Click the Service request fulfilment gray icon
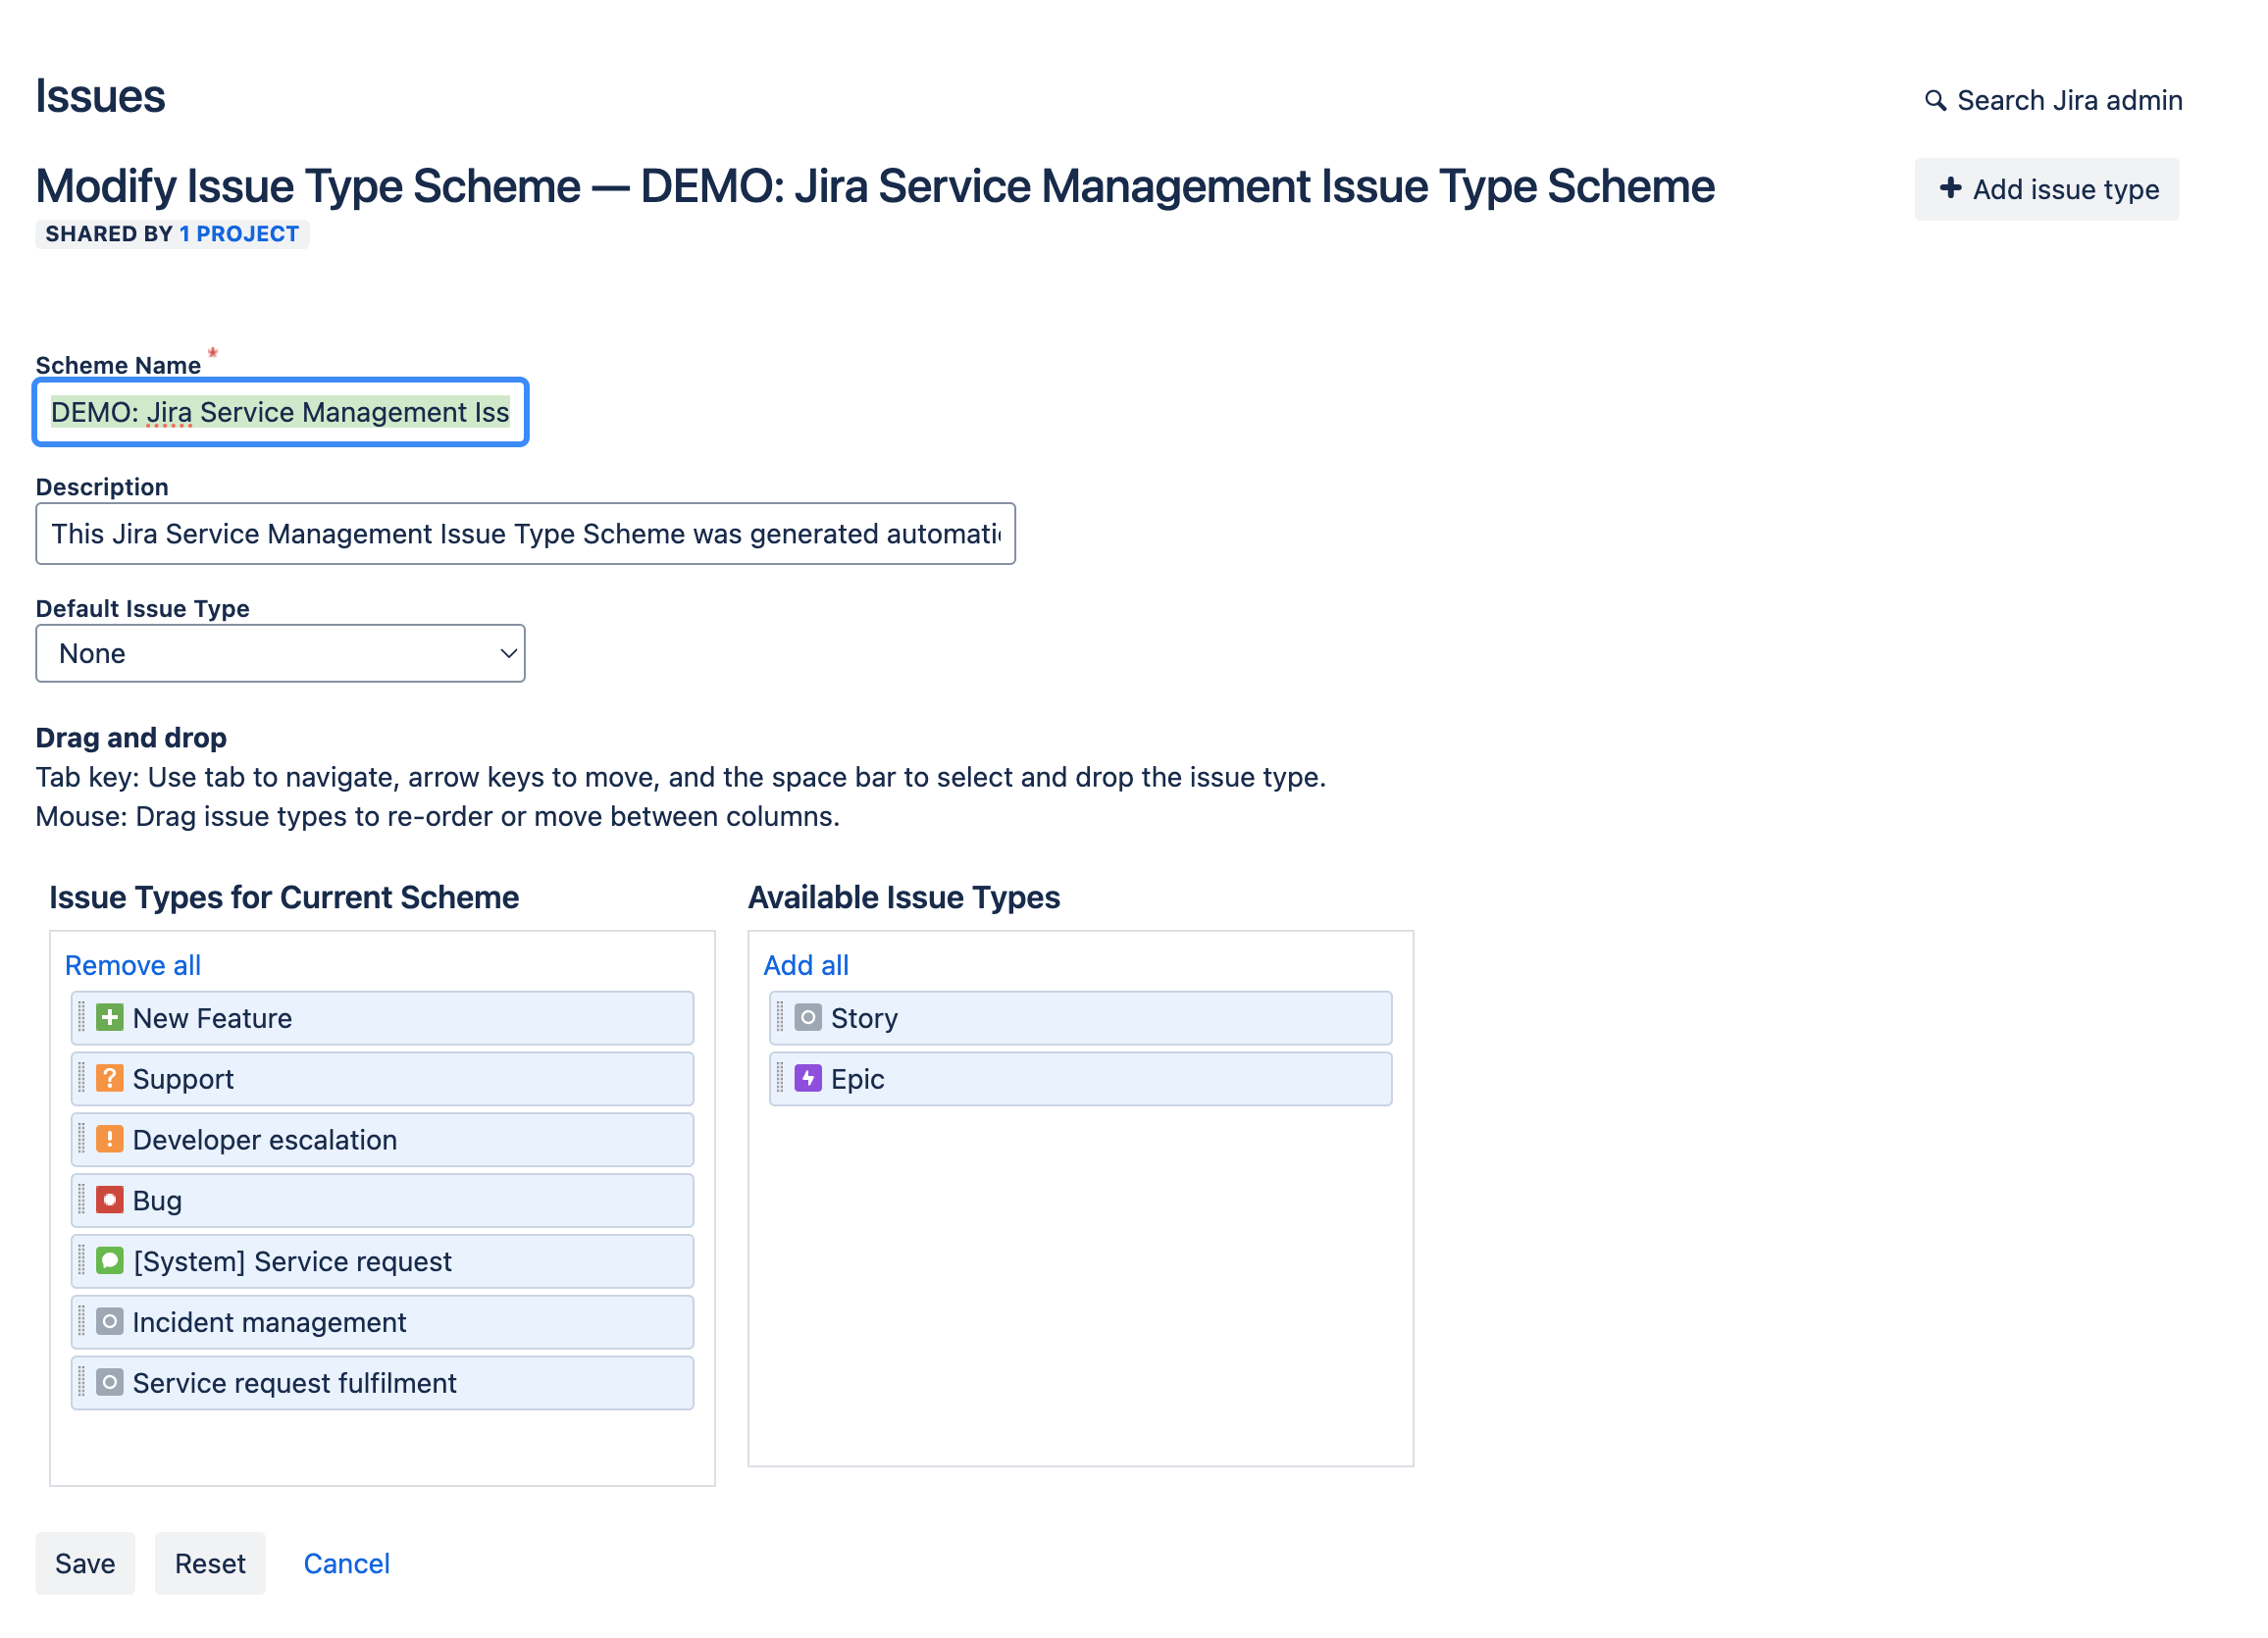 [x=110, y=1383]
